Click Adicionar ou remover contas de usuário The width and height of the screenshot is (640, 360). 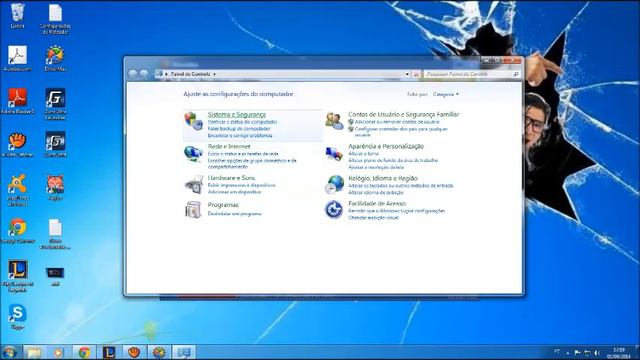click(397, 122)
